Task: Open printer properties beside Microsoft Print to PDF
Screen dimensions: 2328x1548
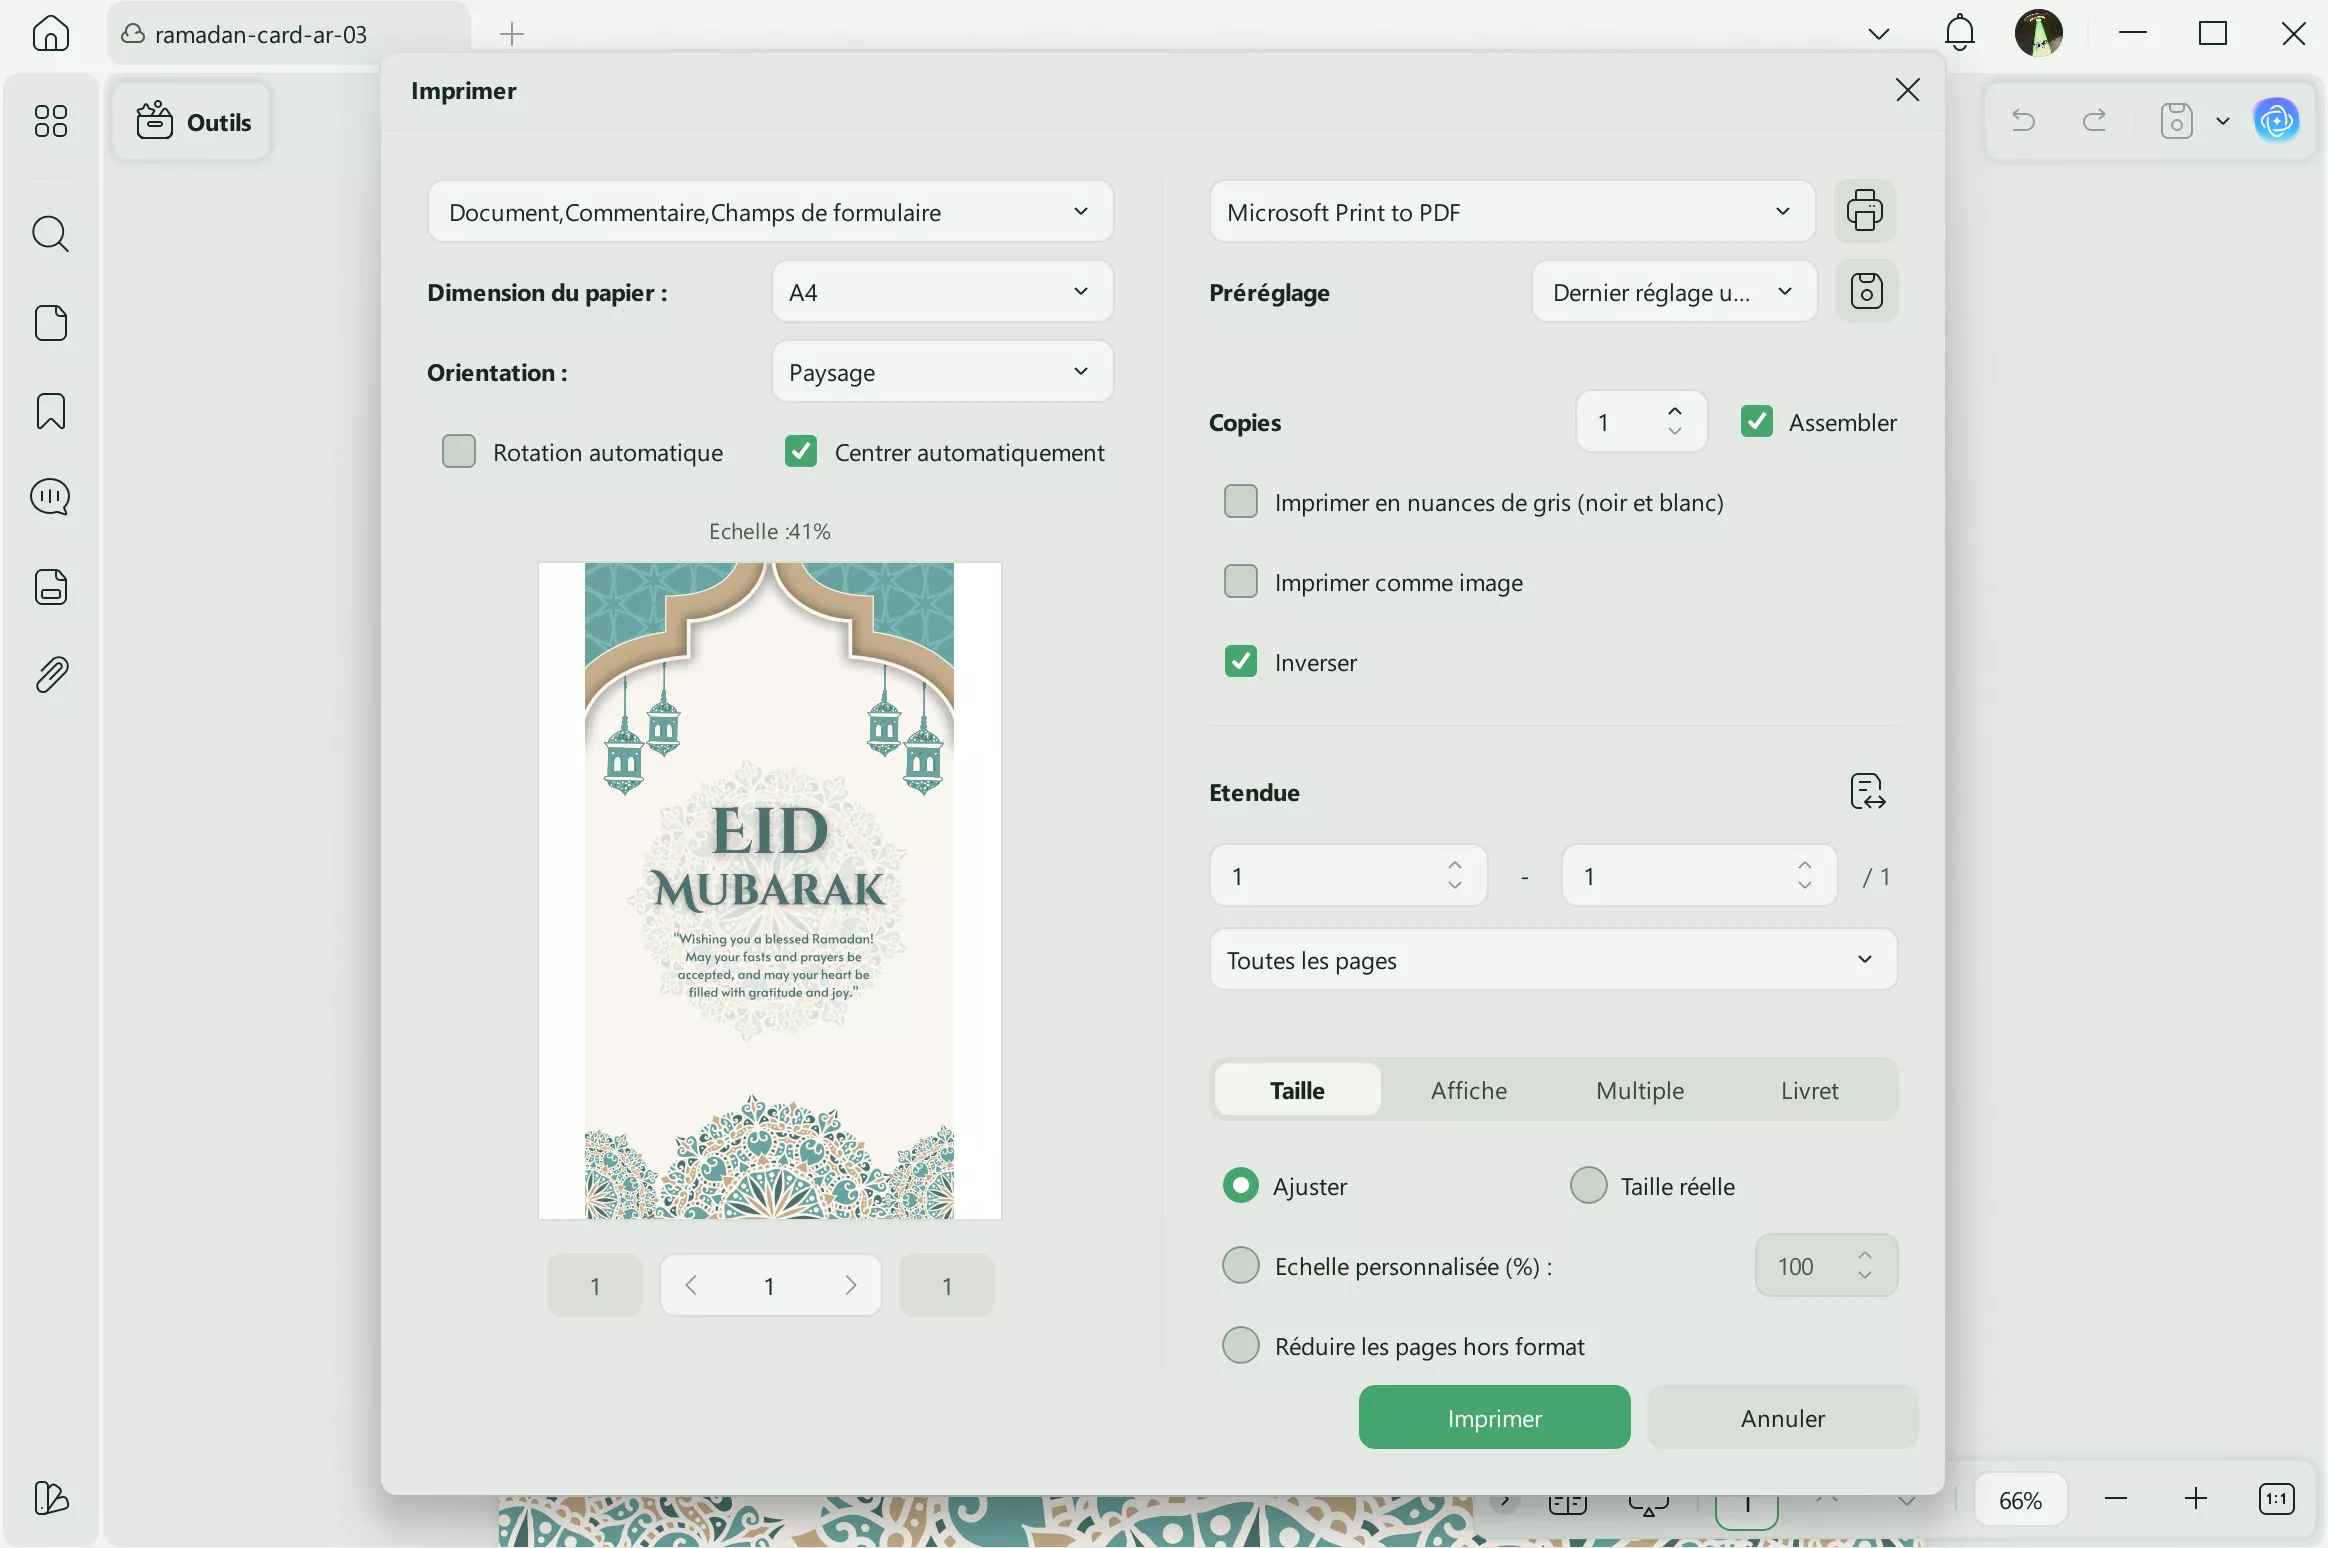Action: 1866,212
